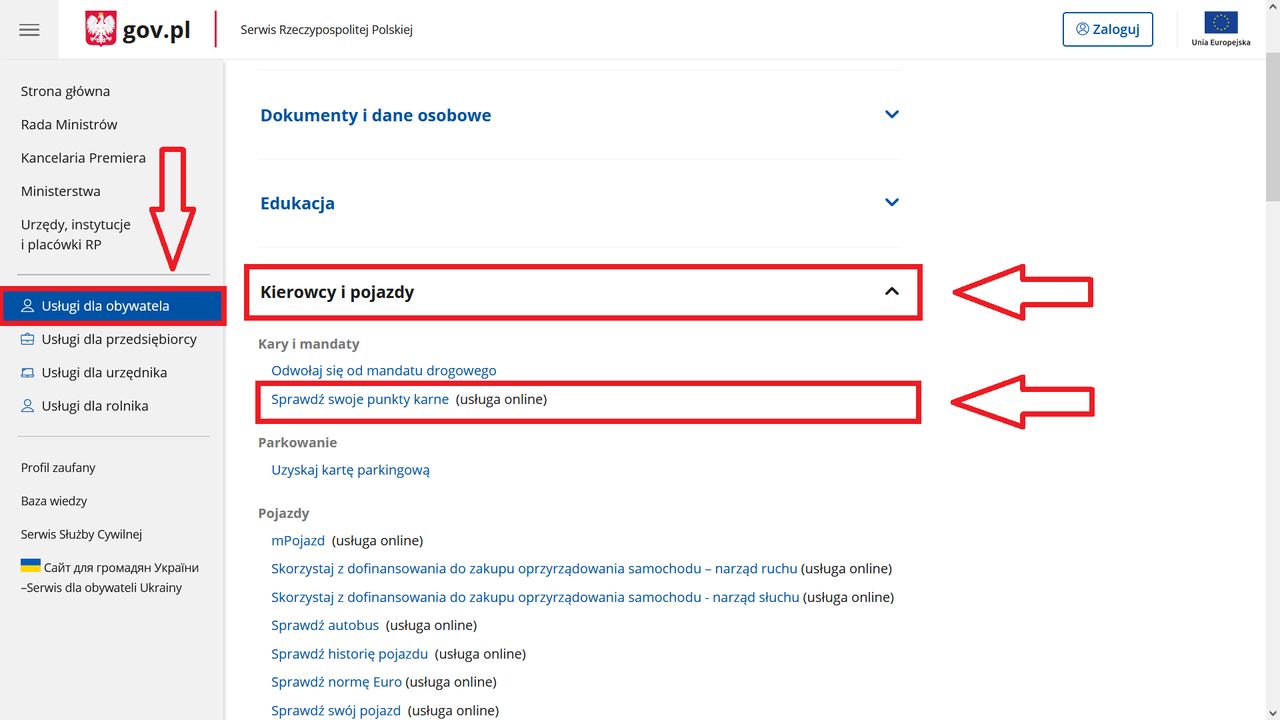Open Strona główna in the sidebar
1280x720 pixels.
tap(65, 91)
